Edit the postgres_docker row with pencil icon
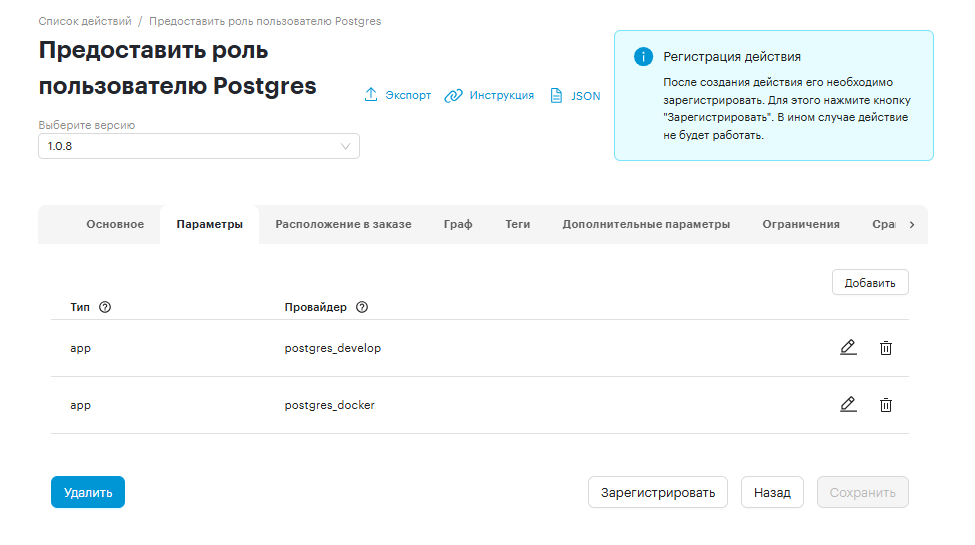The image size is (975, 545). click(848, 404)
